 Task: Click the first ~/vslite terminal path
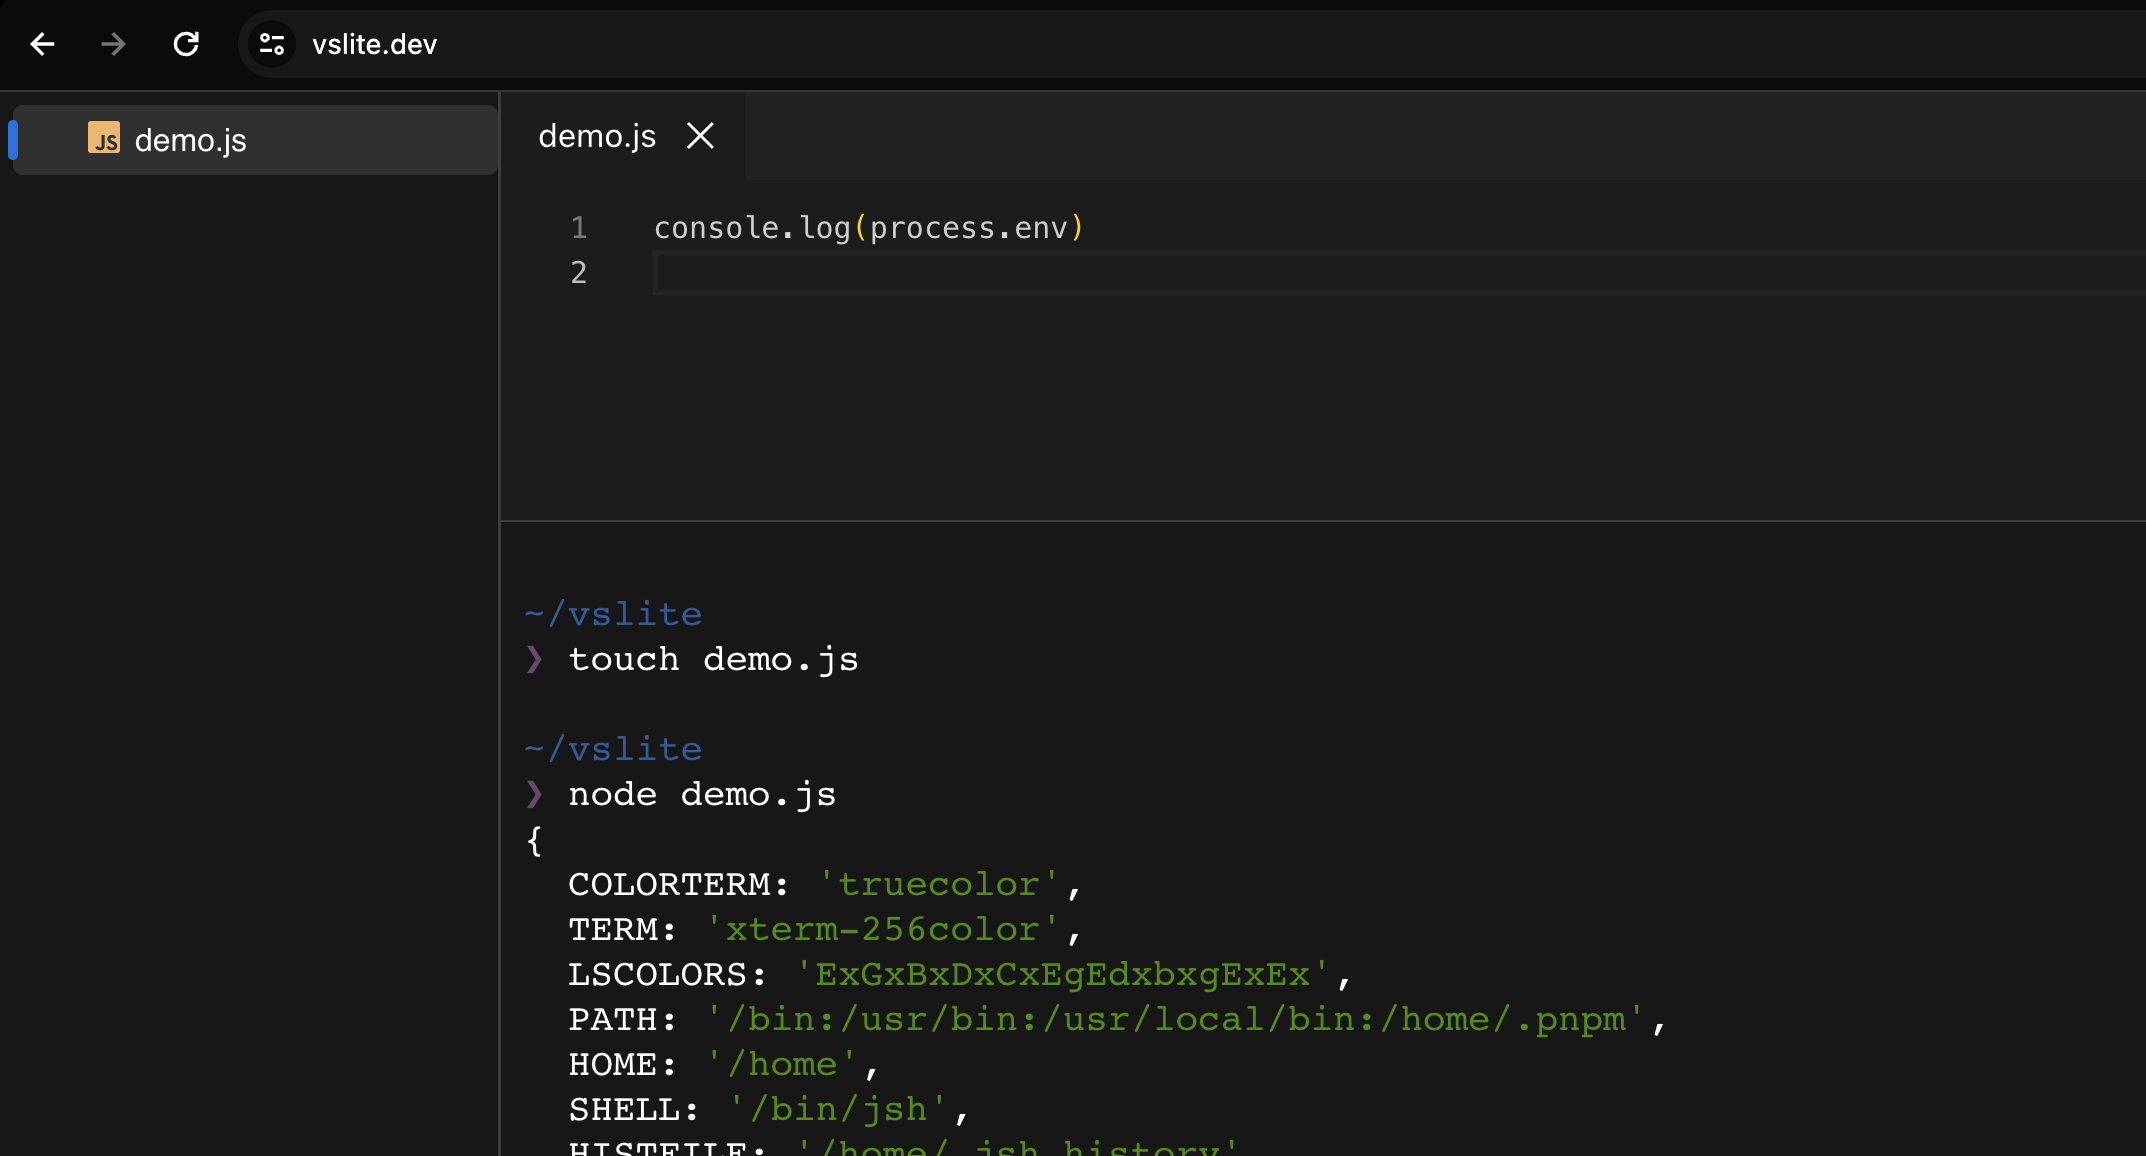tap(613, 614)
